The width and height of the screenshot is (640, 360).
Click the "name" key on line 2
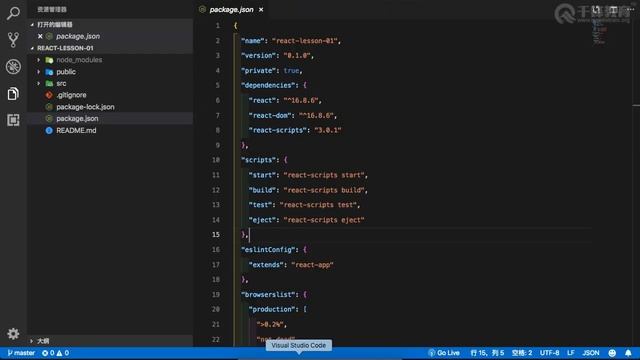(x=253, y=41)
